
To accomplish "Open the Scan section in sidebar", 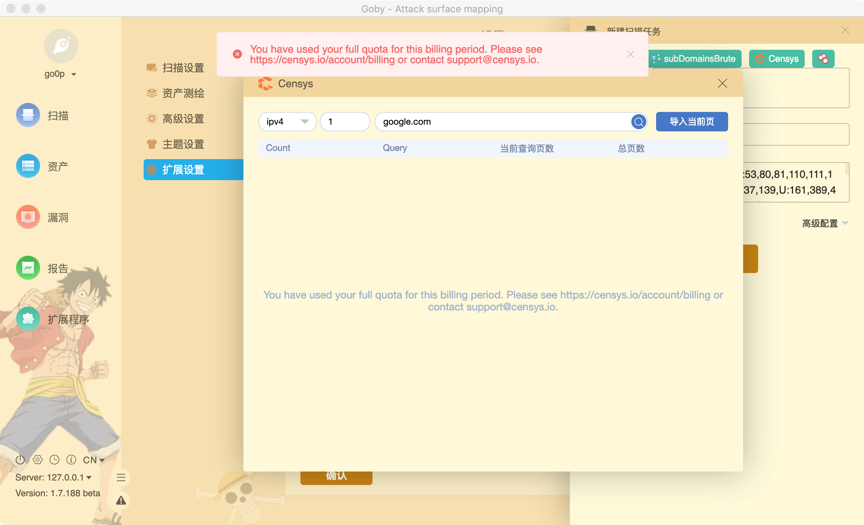I will tap(43, 116).
